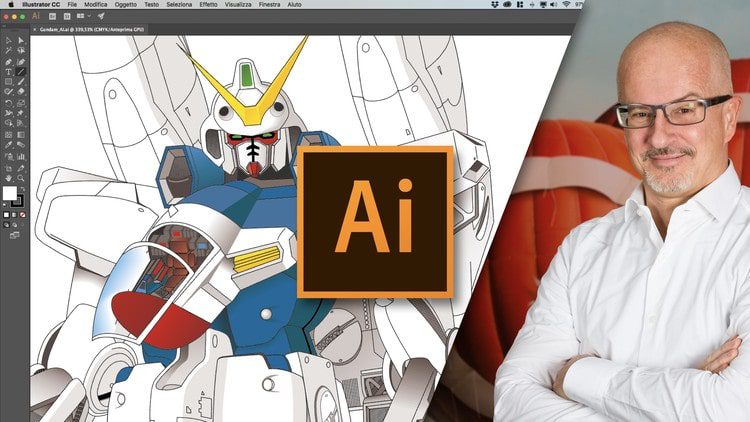Close the Gundam_AI.ai document tab

point(32,30)
